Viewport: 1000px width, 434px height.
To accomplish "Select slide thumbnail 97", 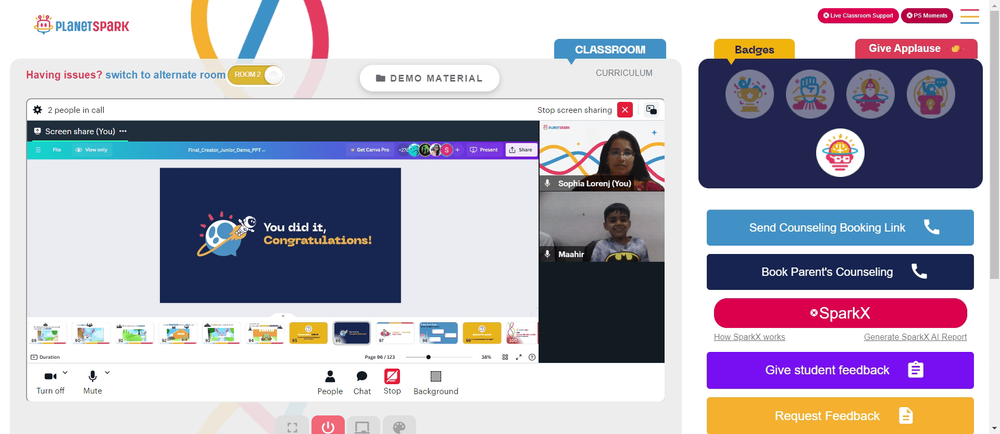I will [x=395, y=333].
